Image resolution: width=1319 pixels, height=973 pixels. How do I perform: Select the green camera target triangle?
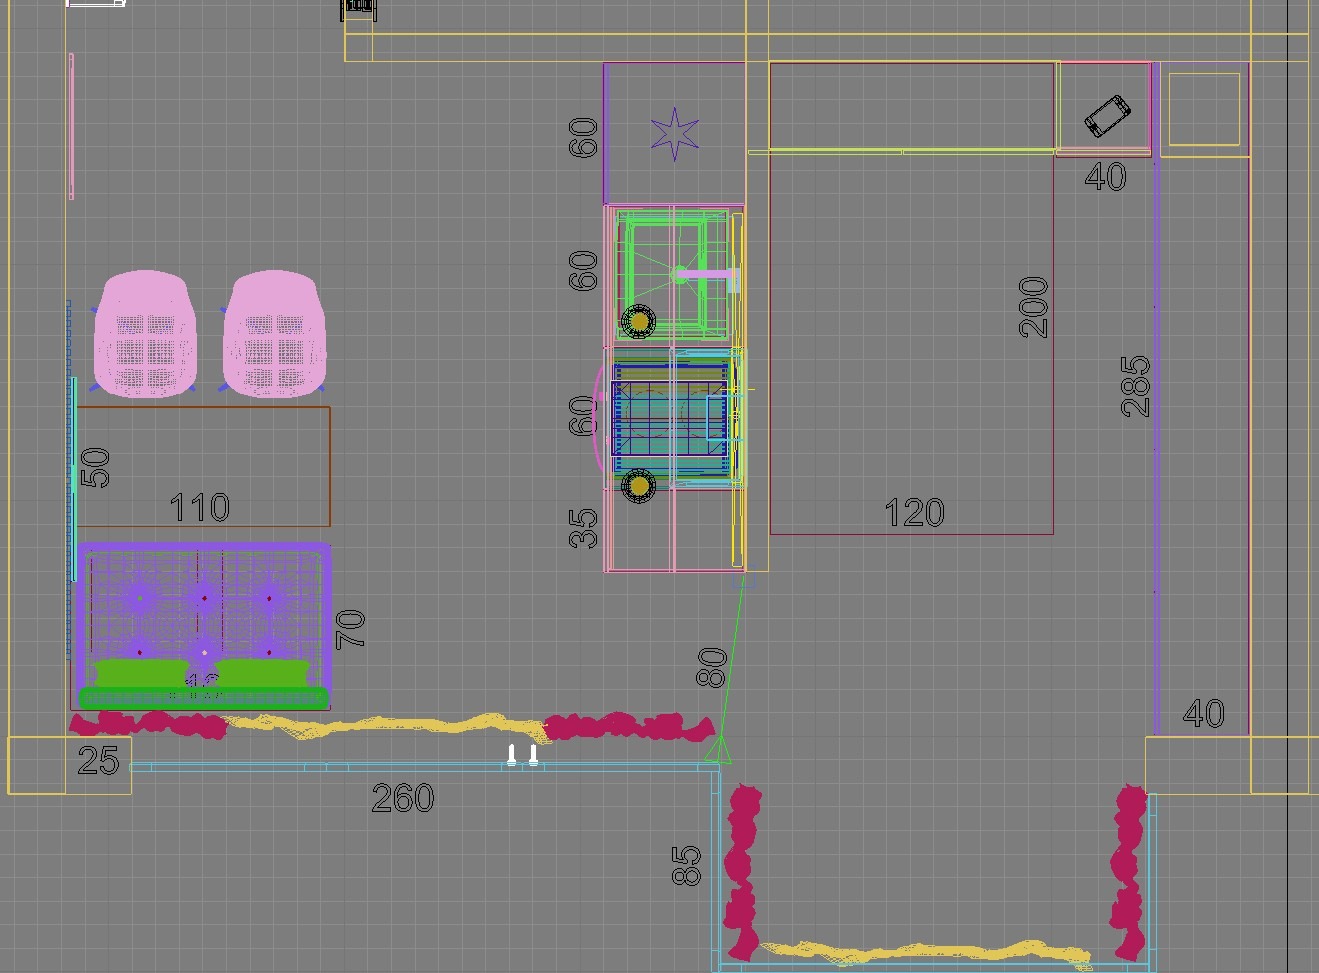[718, 749]
